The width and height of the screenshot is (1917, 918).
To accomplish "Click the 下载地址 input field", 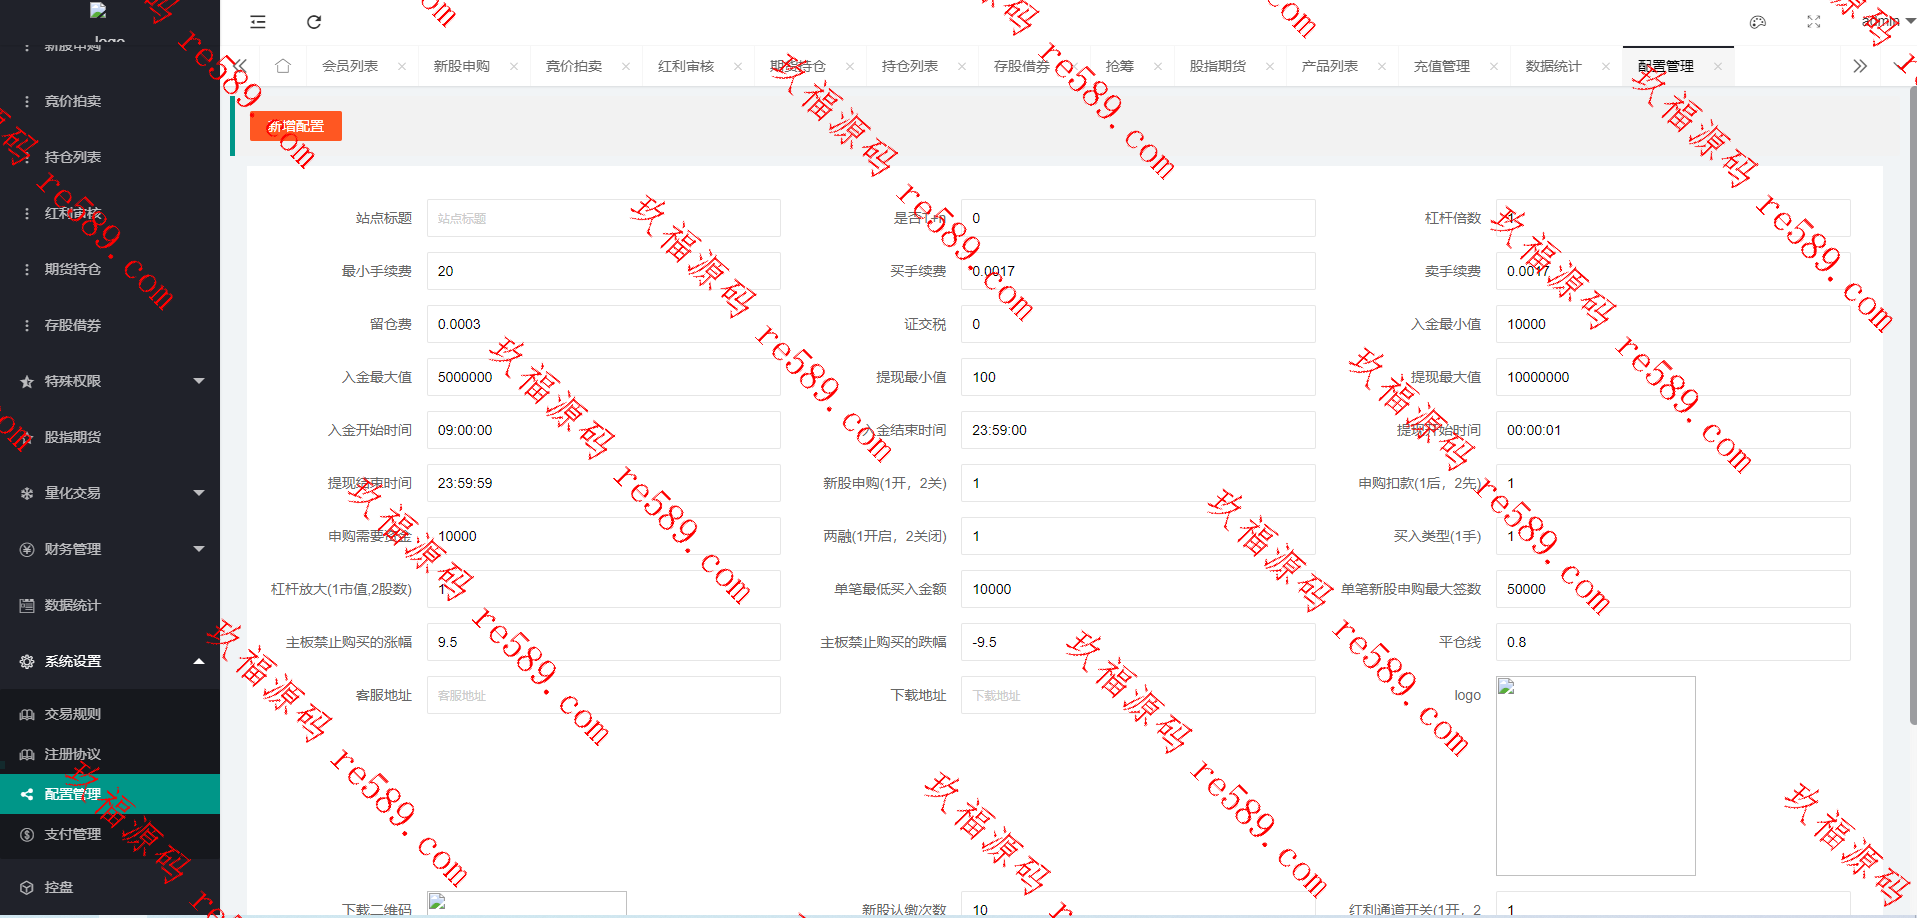I will tap(1138, 695).
